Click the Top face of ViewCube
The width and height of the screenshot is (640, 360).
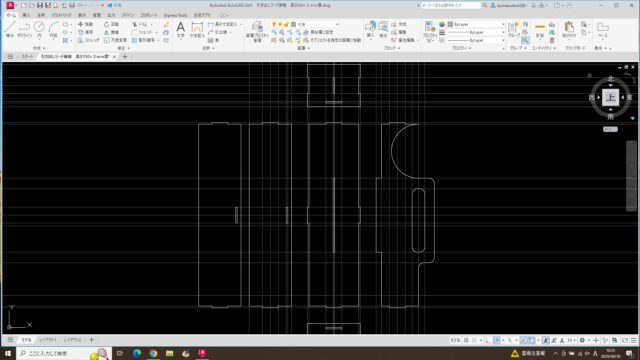[610, 97]
